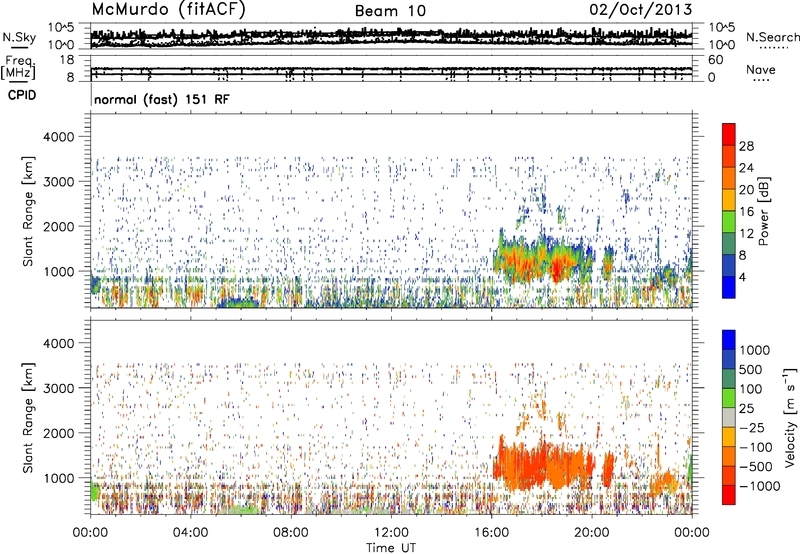Click the "4" power colorbar label
Image resolution: width=800 pixels, height=554 pixels.
pyautogui.click(x=742, y=278)
